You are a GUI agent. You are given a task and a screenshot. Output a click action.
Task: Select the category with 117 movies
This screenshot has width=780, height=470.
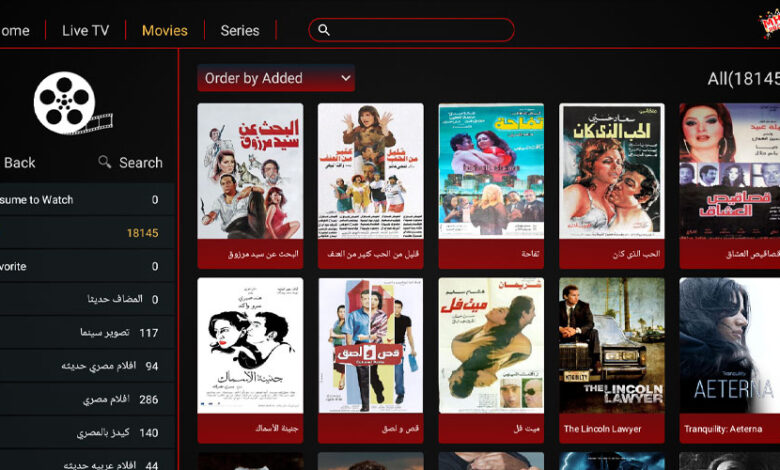tap(87, 333)
